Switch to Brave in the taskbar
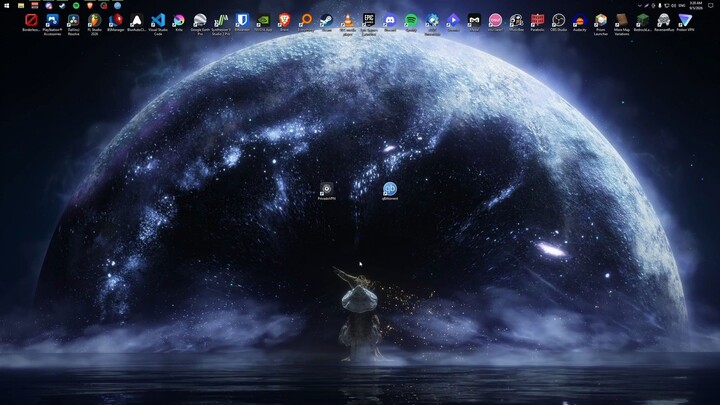Screen dimensions: 720x405 90,6
